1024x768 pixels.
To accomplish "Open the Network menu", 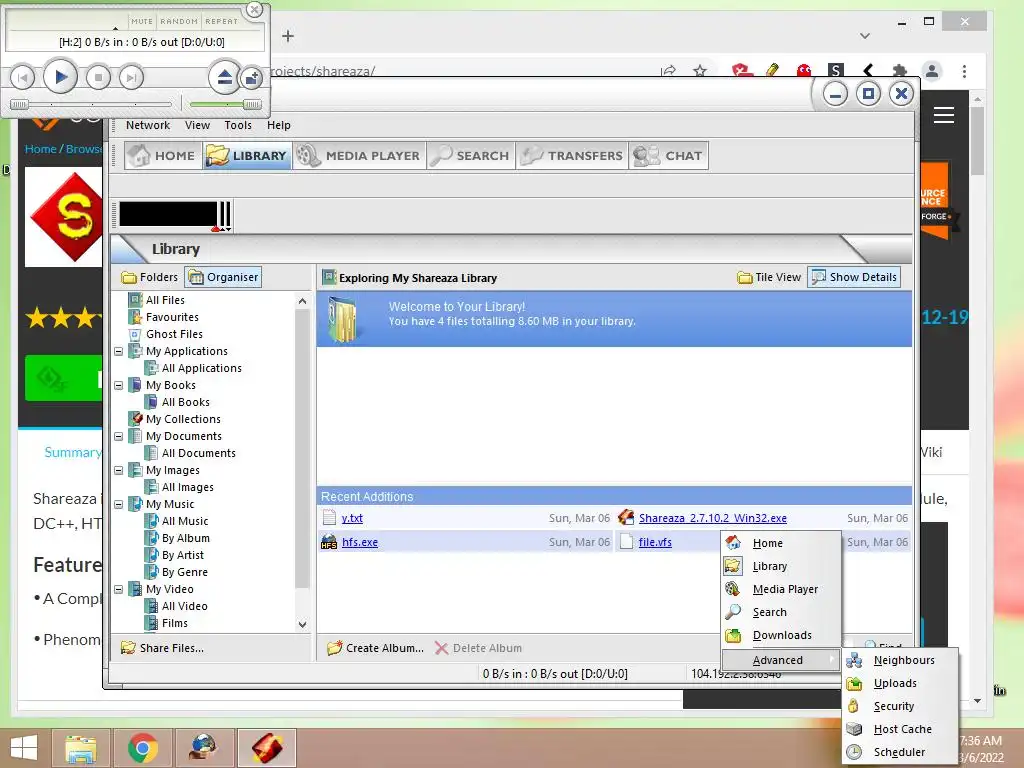I will [148, 125].
